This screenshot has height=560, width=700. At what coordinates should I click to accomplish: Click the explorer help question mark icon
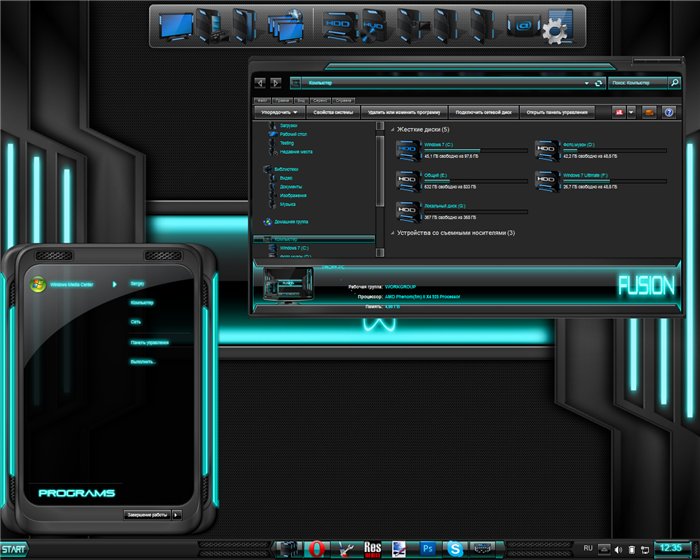pos(668,112)
